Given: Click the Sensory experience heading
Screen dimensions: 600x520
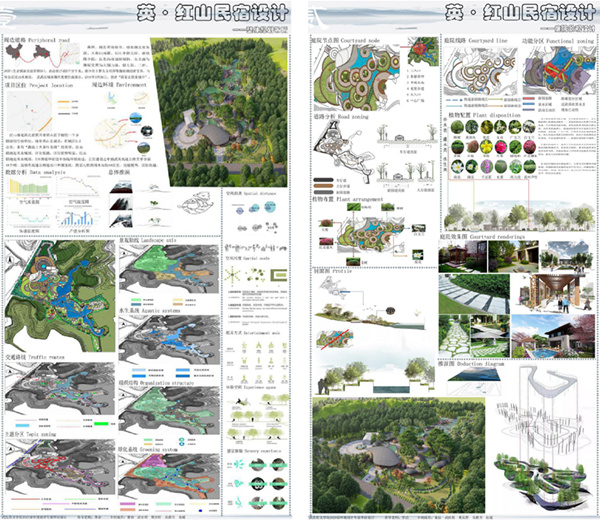Looking at the screenshot, I should tap(254, 451).
